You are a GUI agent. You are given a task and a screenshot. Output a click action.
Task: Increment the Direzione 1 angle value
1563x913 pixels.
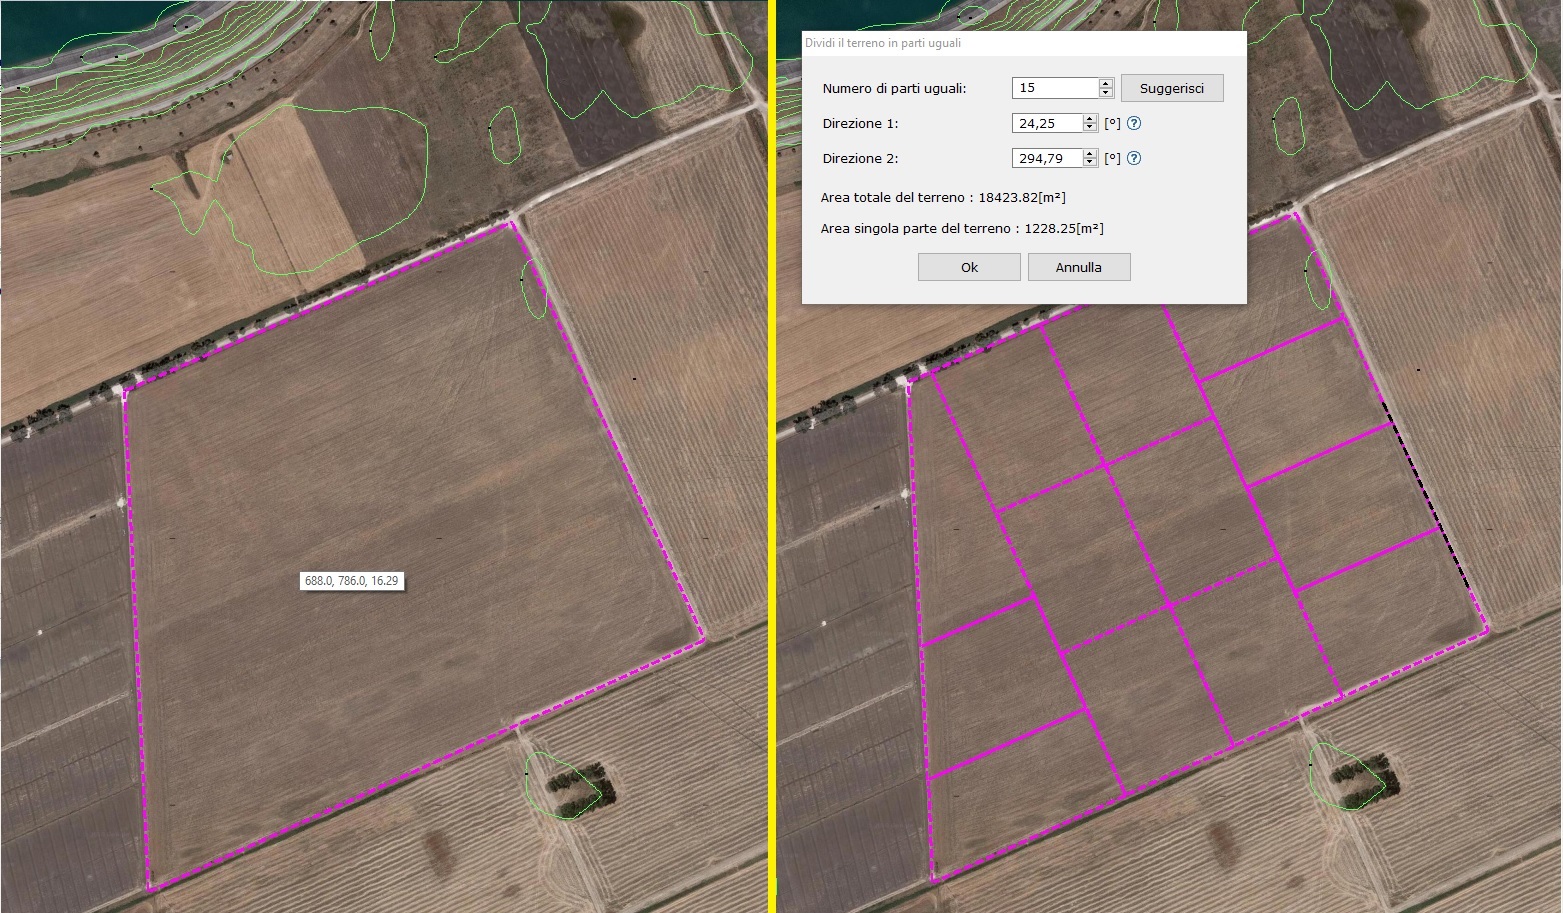coord(1090,119)
